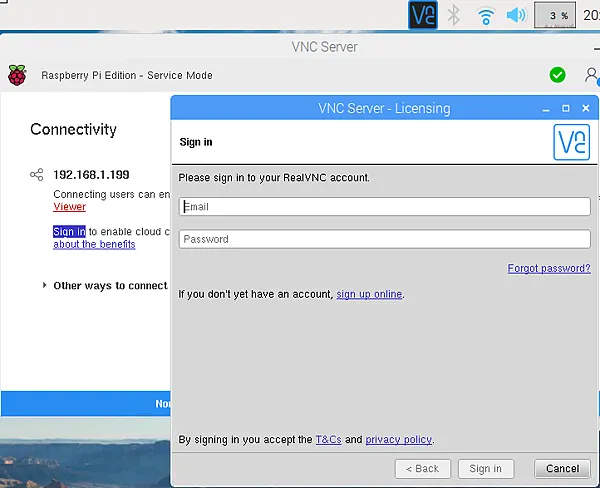Select the blue banner at VNC Server bottom
This screenshot has height=488, width=600.
tap(86, 403)
